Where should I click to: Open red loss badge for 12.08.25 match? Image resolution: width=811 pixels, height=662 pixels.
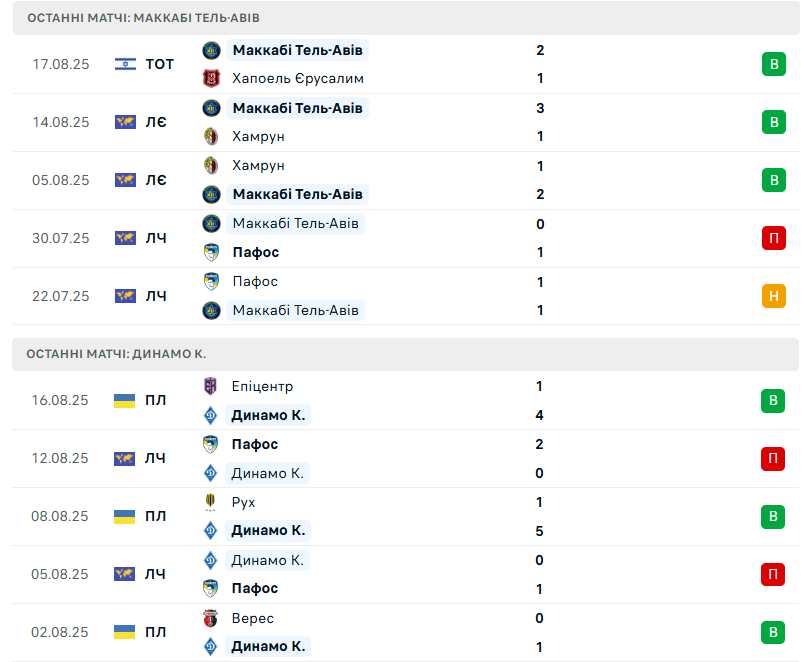[x=772, y=458]
